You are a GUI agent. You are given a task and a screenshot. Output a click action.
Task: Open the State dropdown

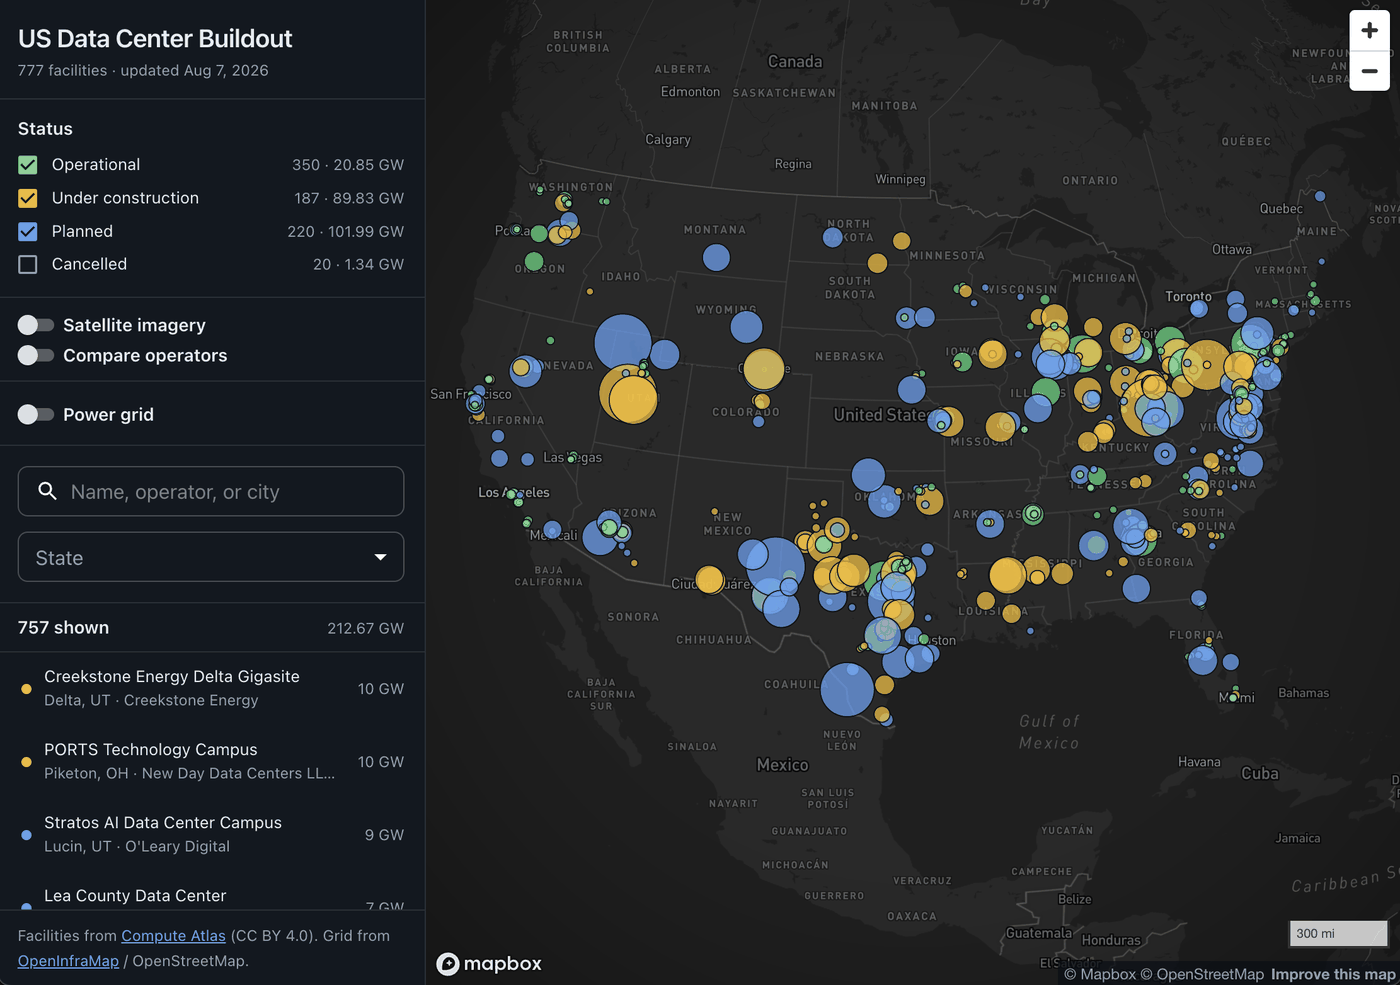(x=211, y=557)
